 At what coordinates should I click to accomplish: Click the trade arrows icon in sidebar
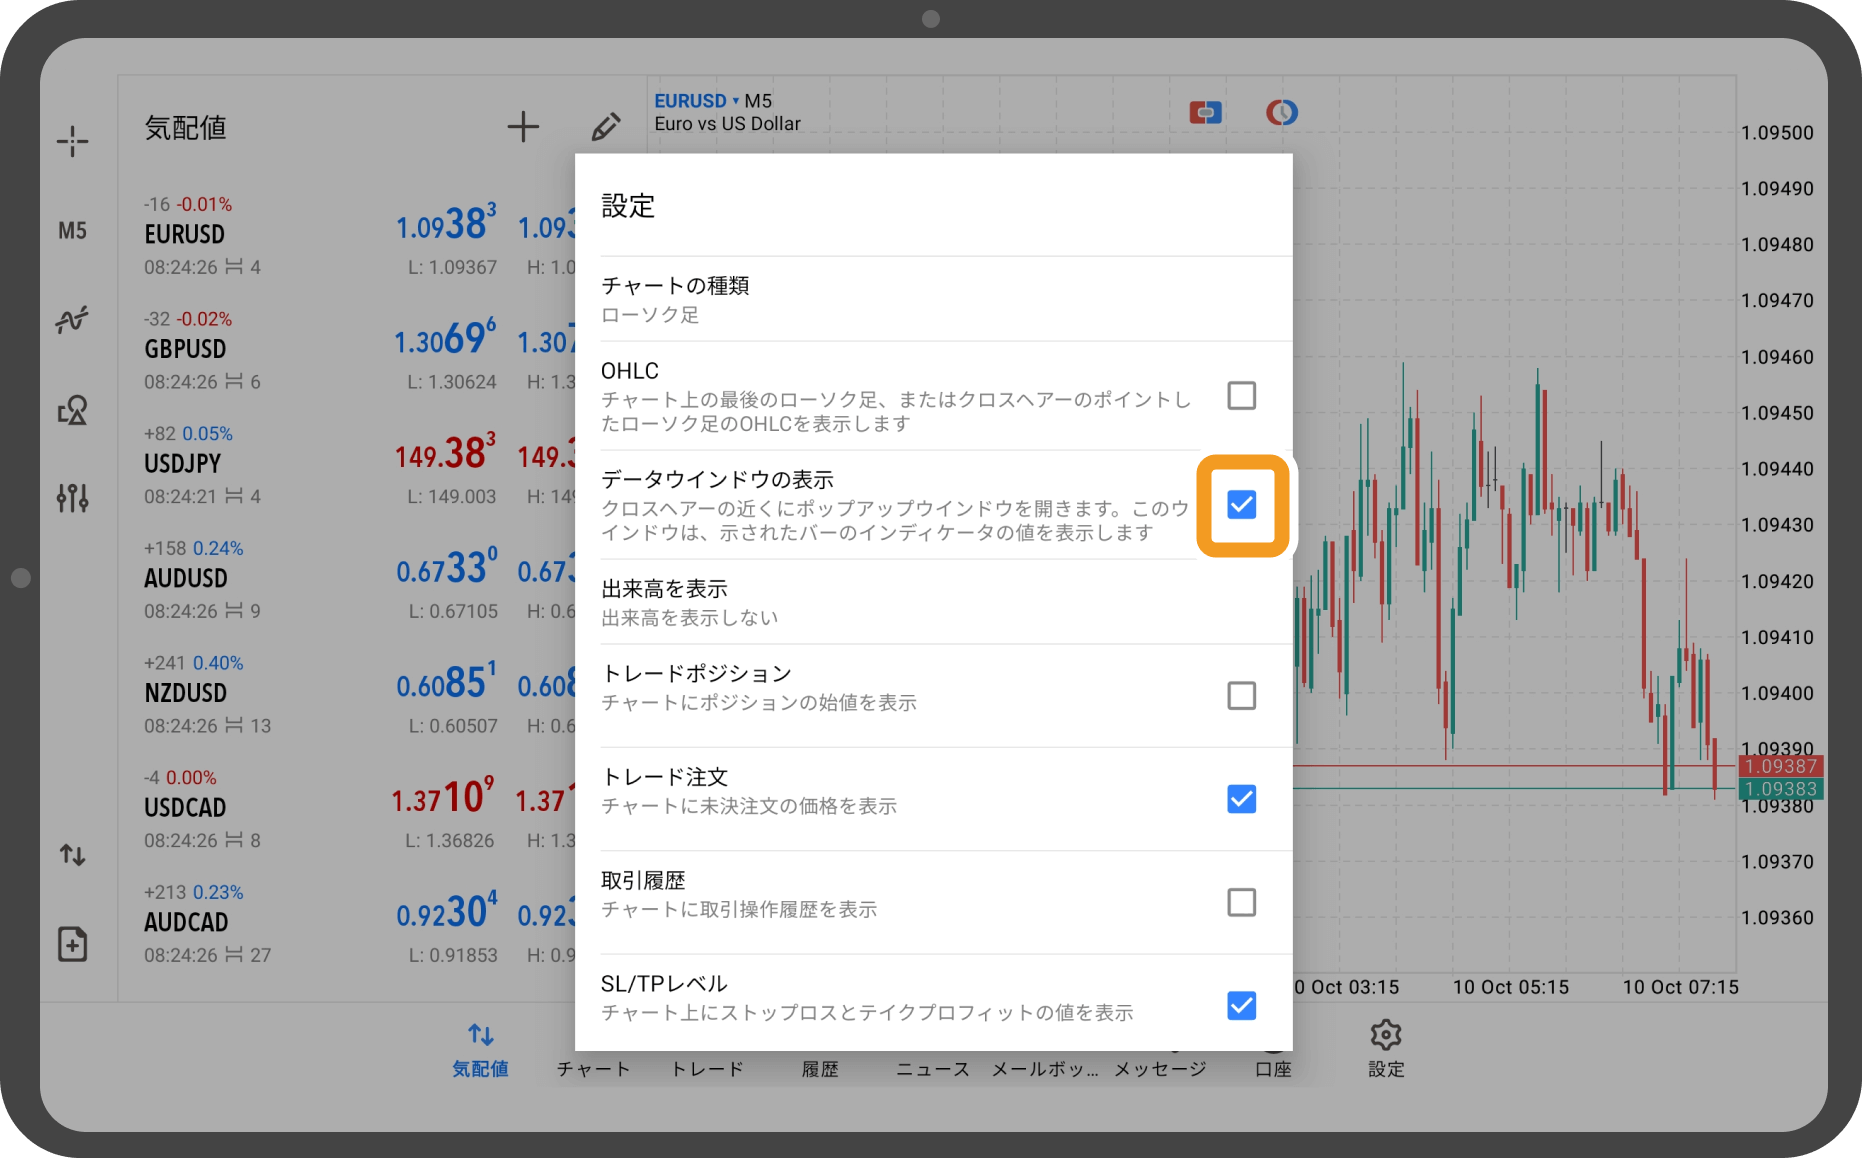[x=72, y=855]
